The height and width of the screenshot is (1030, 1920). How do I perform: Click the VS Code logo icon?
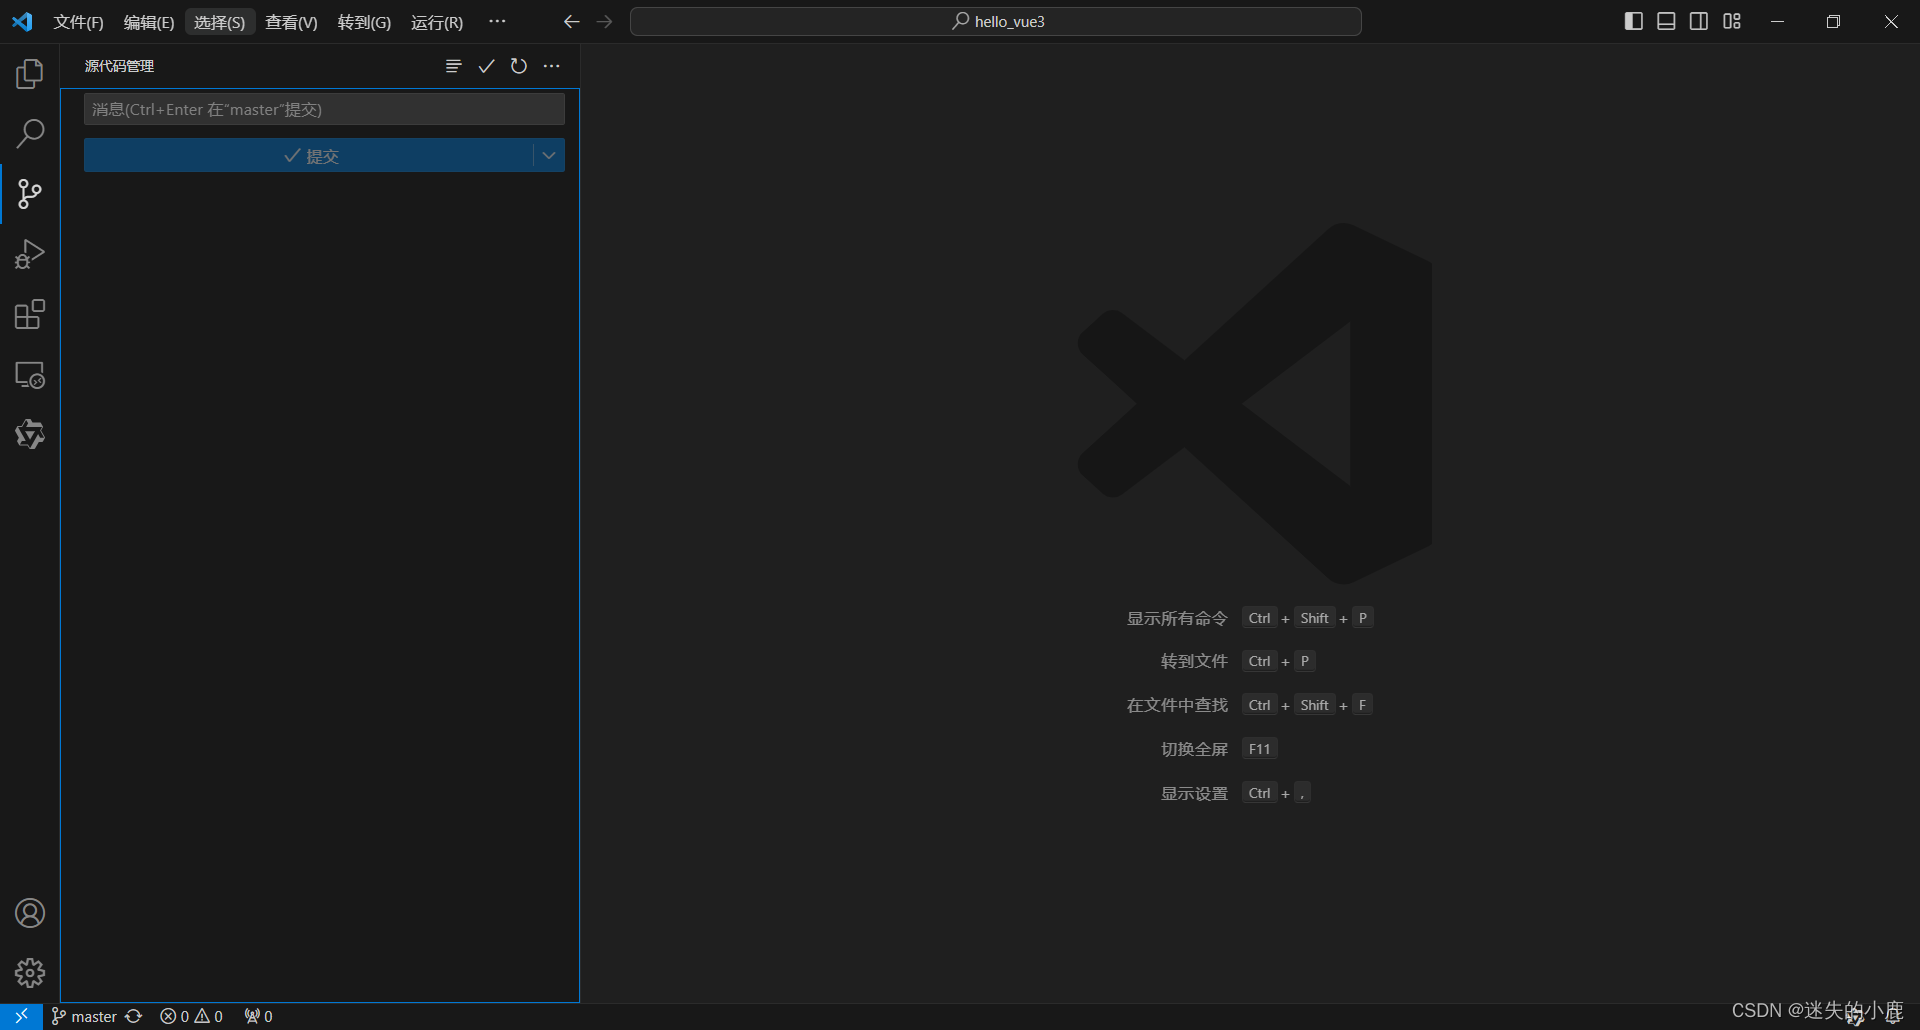[x=22, y=22]
